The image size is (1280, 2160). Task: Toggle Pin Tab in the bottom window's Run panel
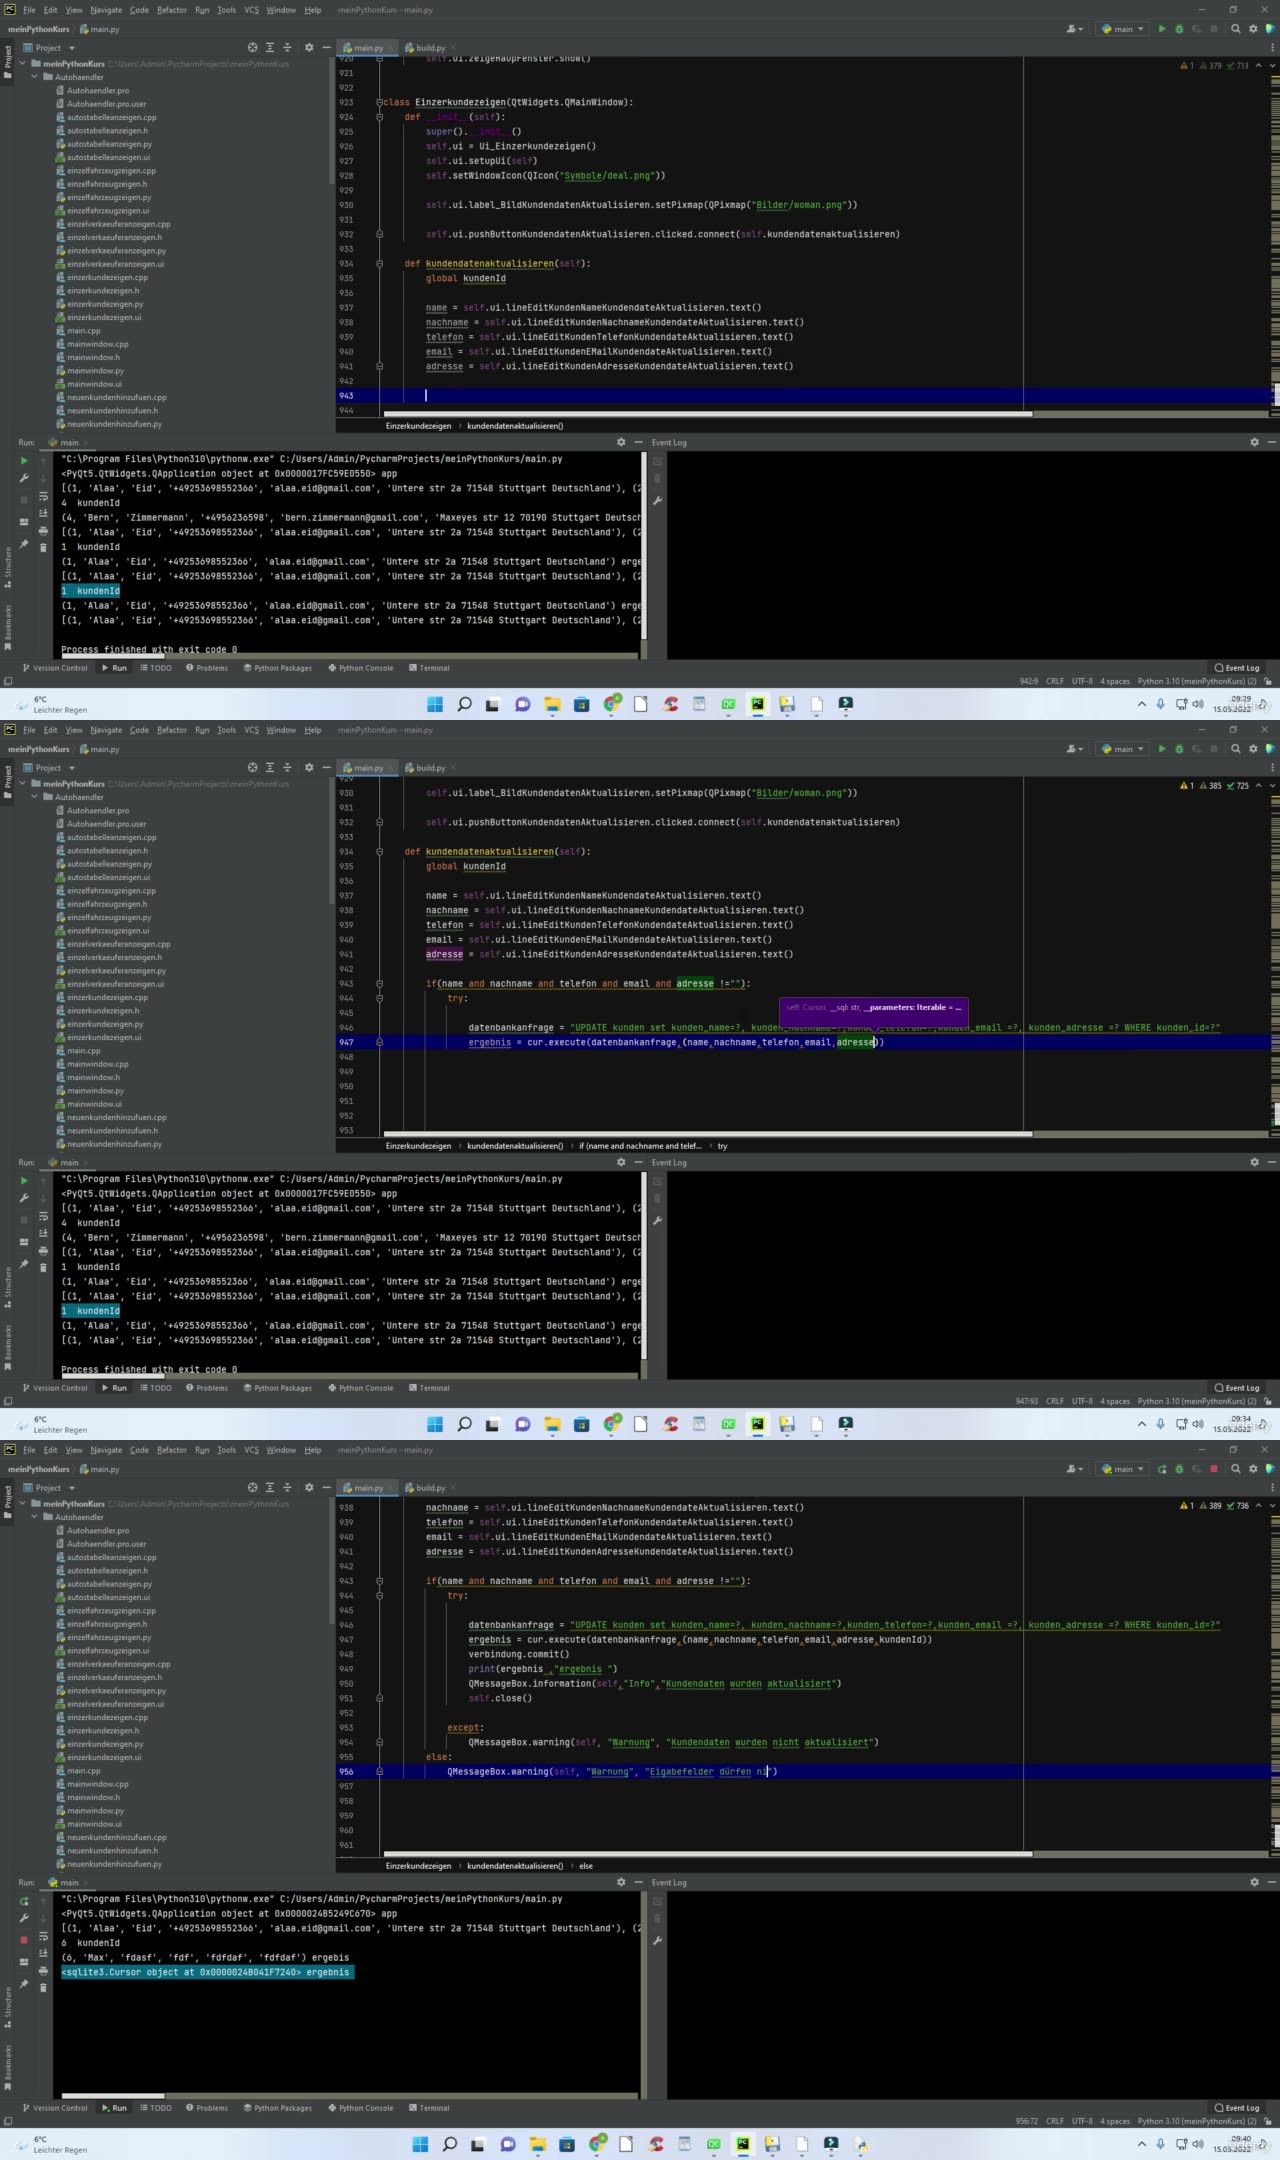pyautogui.click(x=24, y=1984)
